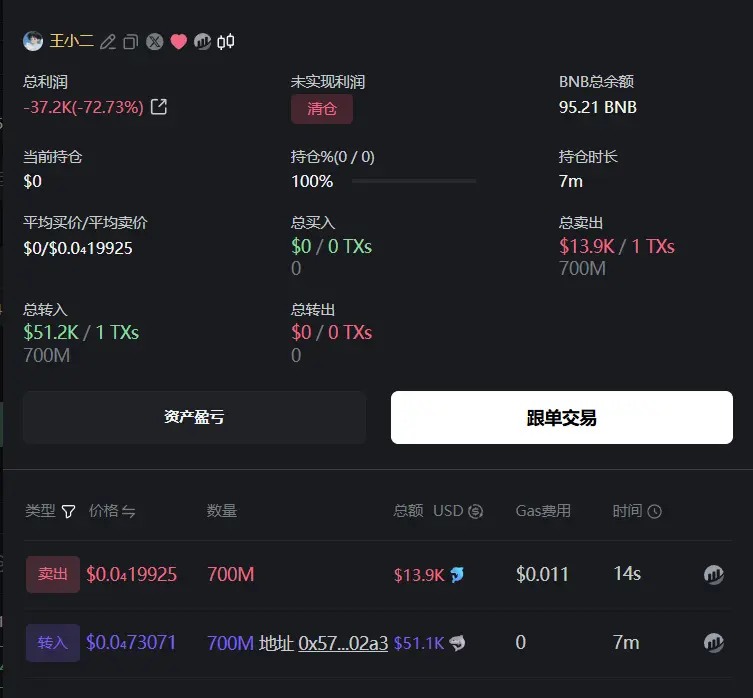Viewport: 753px width, 698px height.
Task: Click the 数量 column header
Action: (x=222, y=511)
